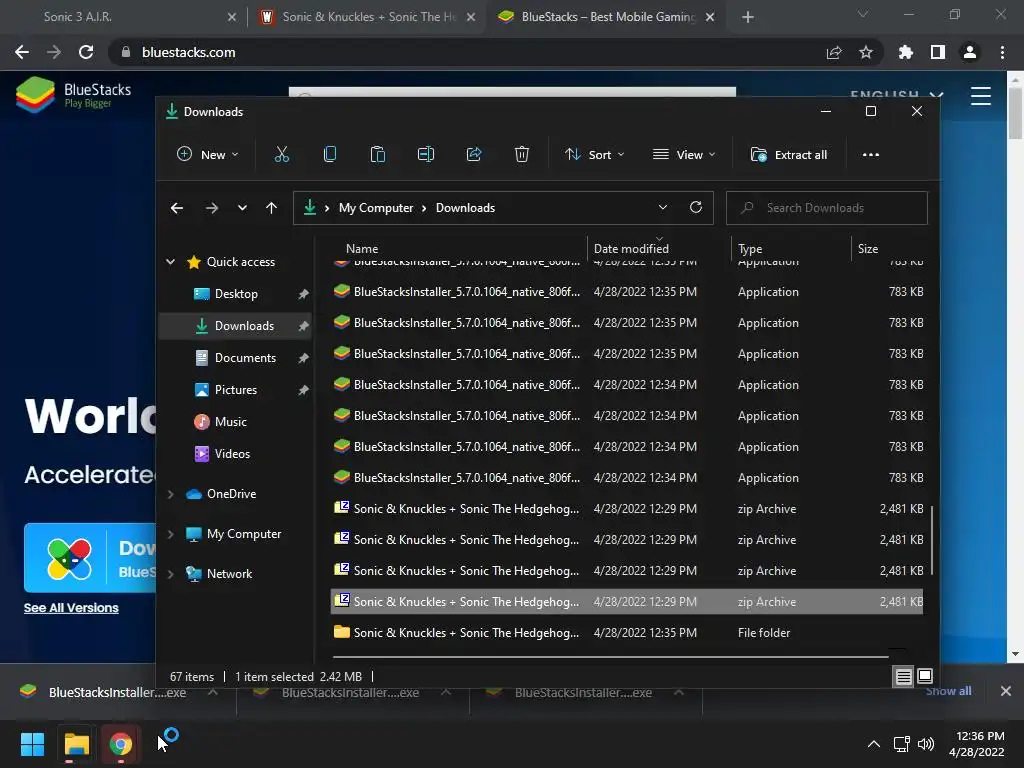This screenshot has height=768, width=1024.
Task: Select the Sonic & Knuckles File folder row
Action: (x=627, y=633)
